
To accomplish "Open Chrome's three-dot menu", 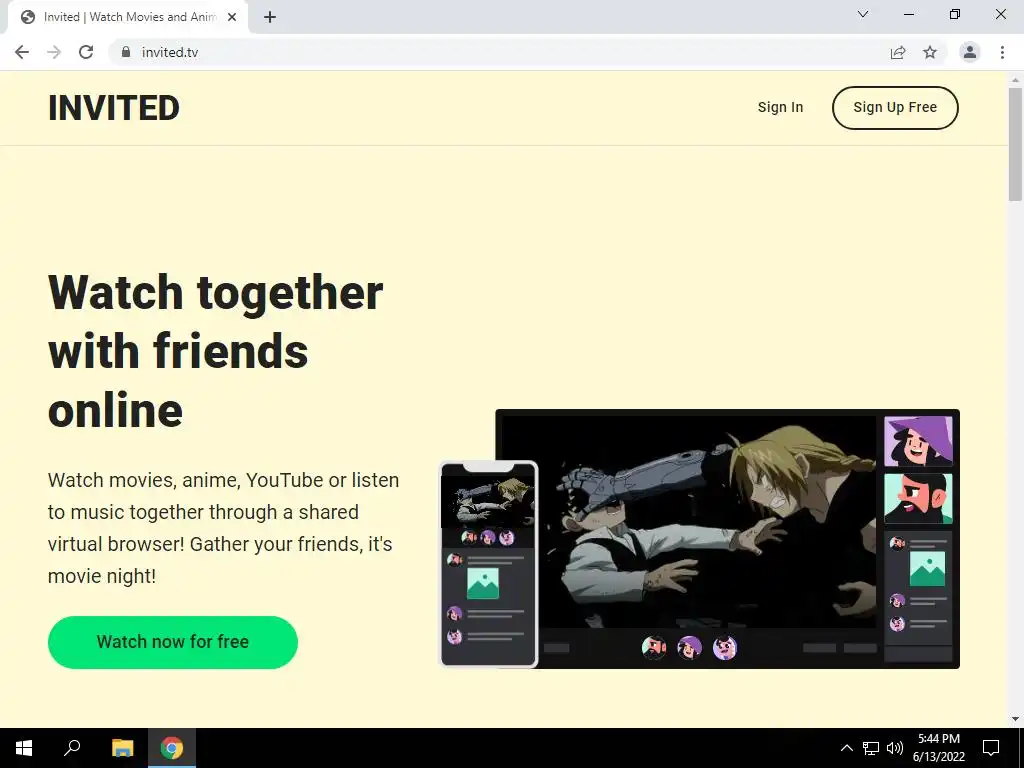I will click(1002, 52).
